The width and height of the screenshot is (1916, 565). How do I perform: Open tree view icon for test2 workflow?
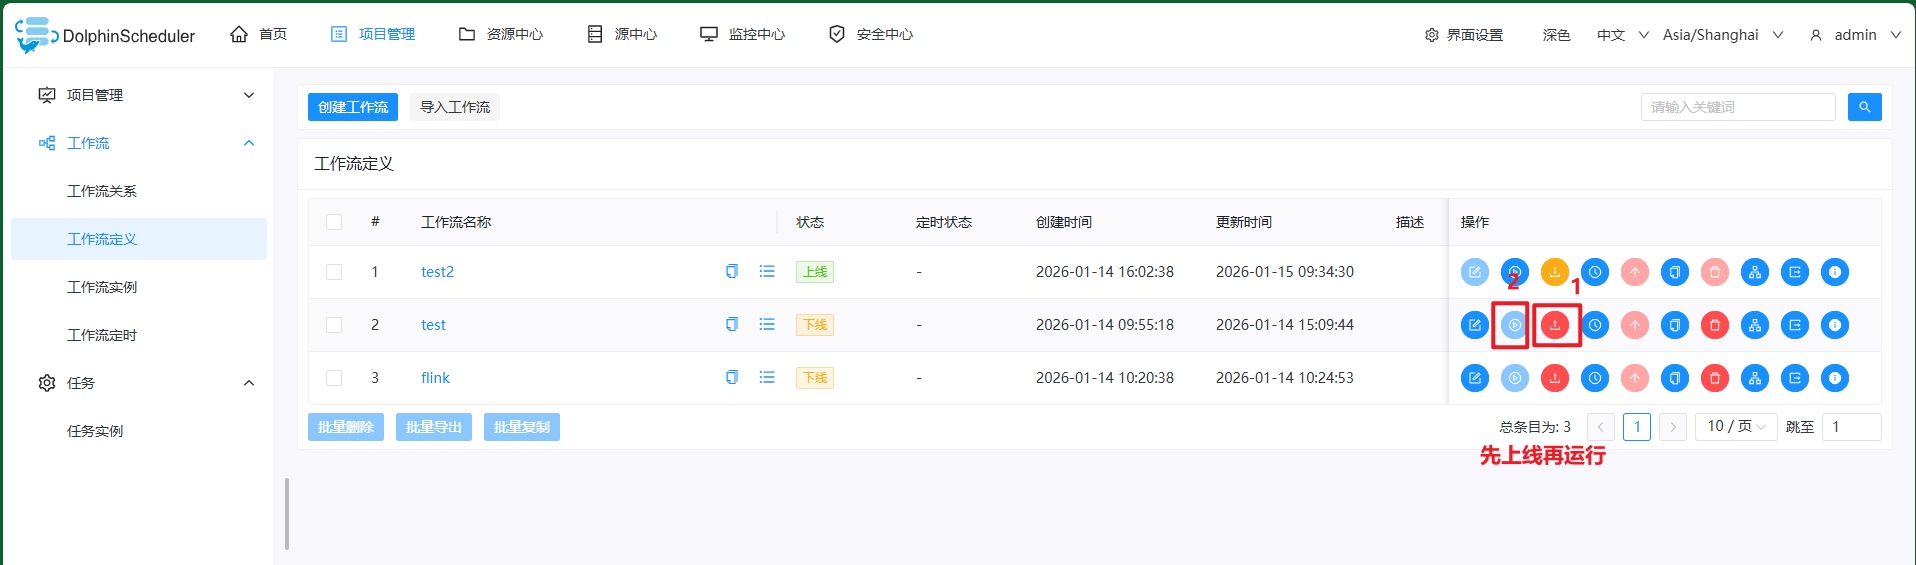click(1754, 272)
